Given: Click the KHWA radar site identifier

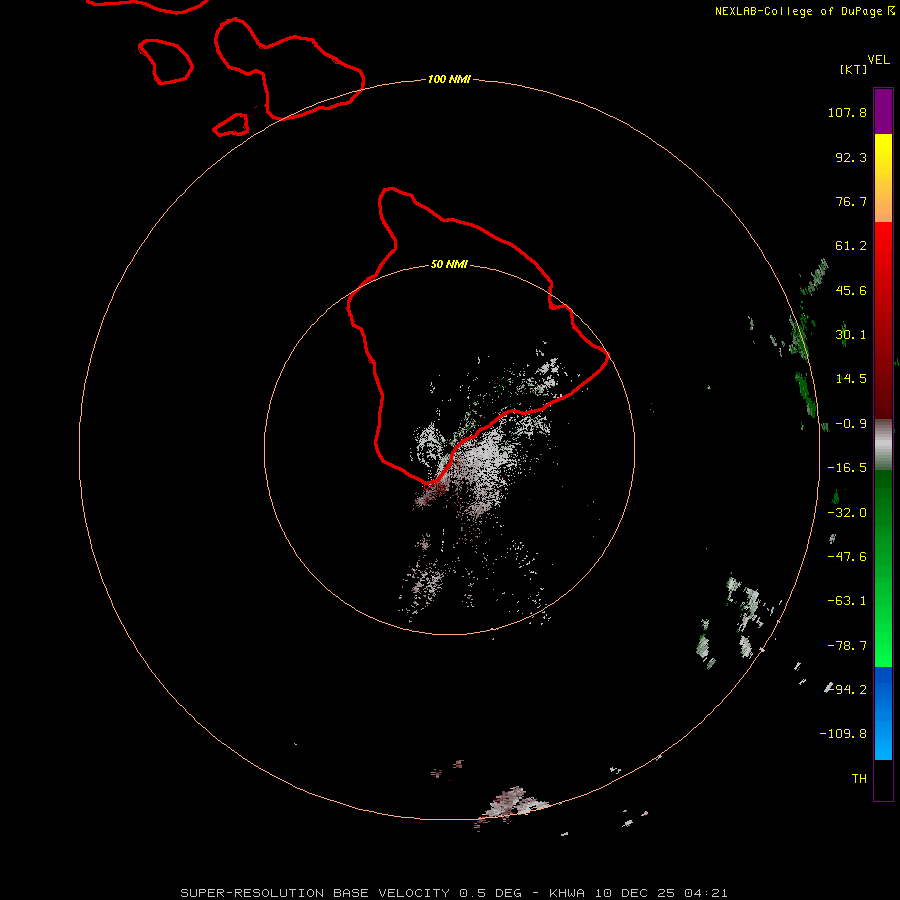Looking at the screenshot, I should point(567,893).
